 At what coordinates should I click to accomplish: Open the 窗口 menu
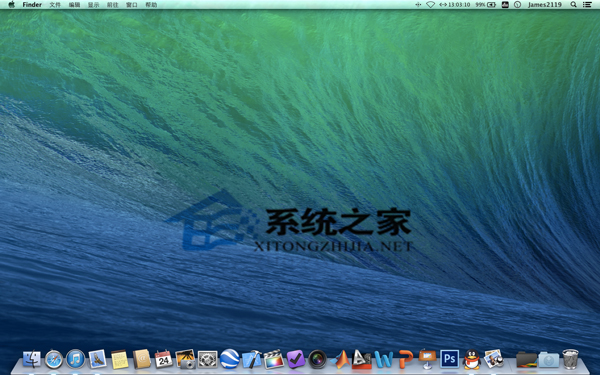coord(132,5)
